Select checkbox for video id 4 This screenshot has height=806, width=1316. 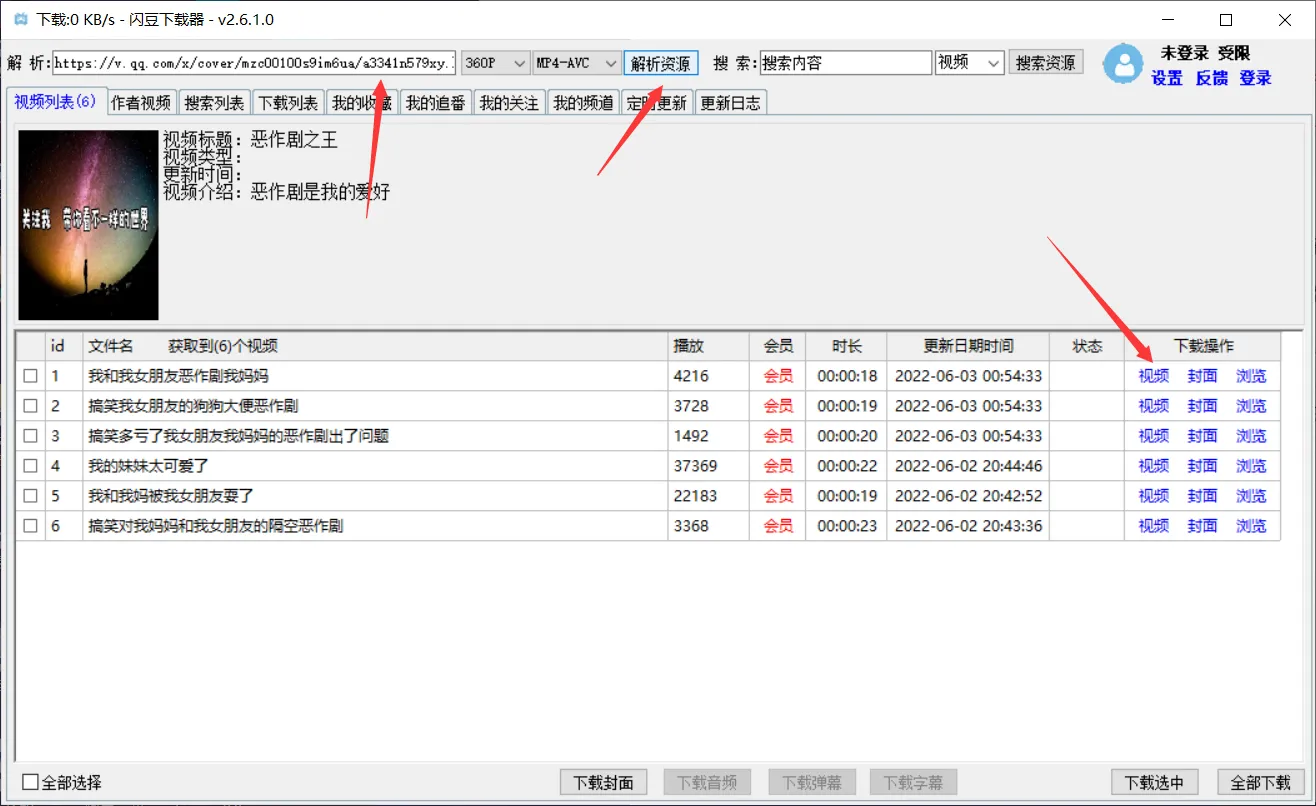pyautogui.click(x=31, y=466)
